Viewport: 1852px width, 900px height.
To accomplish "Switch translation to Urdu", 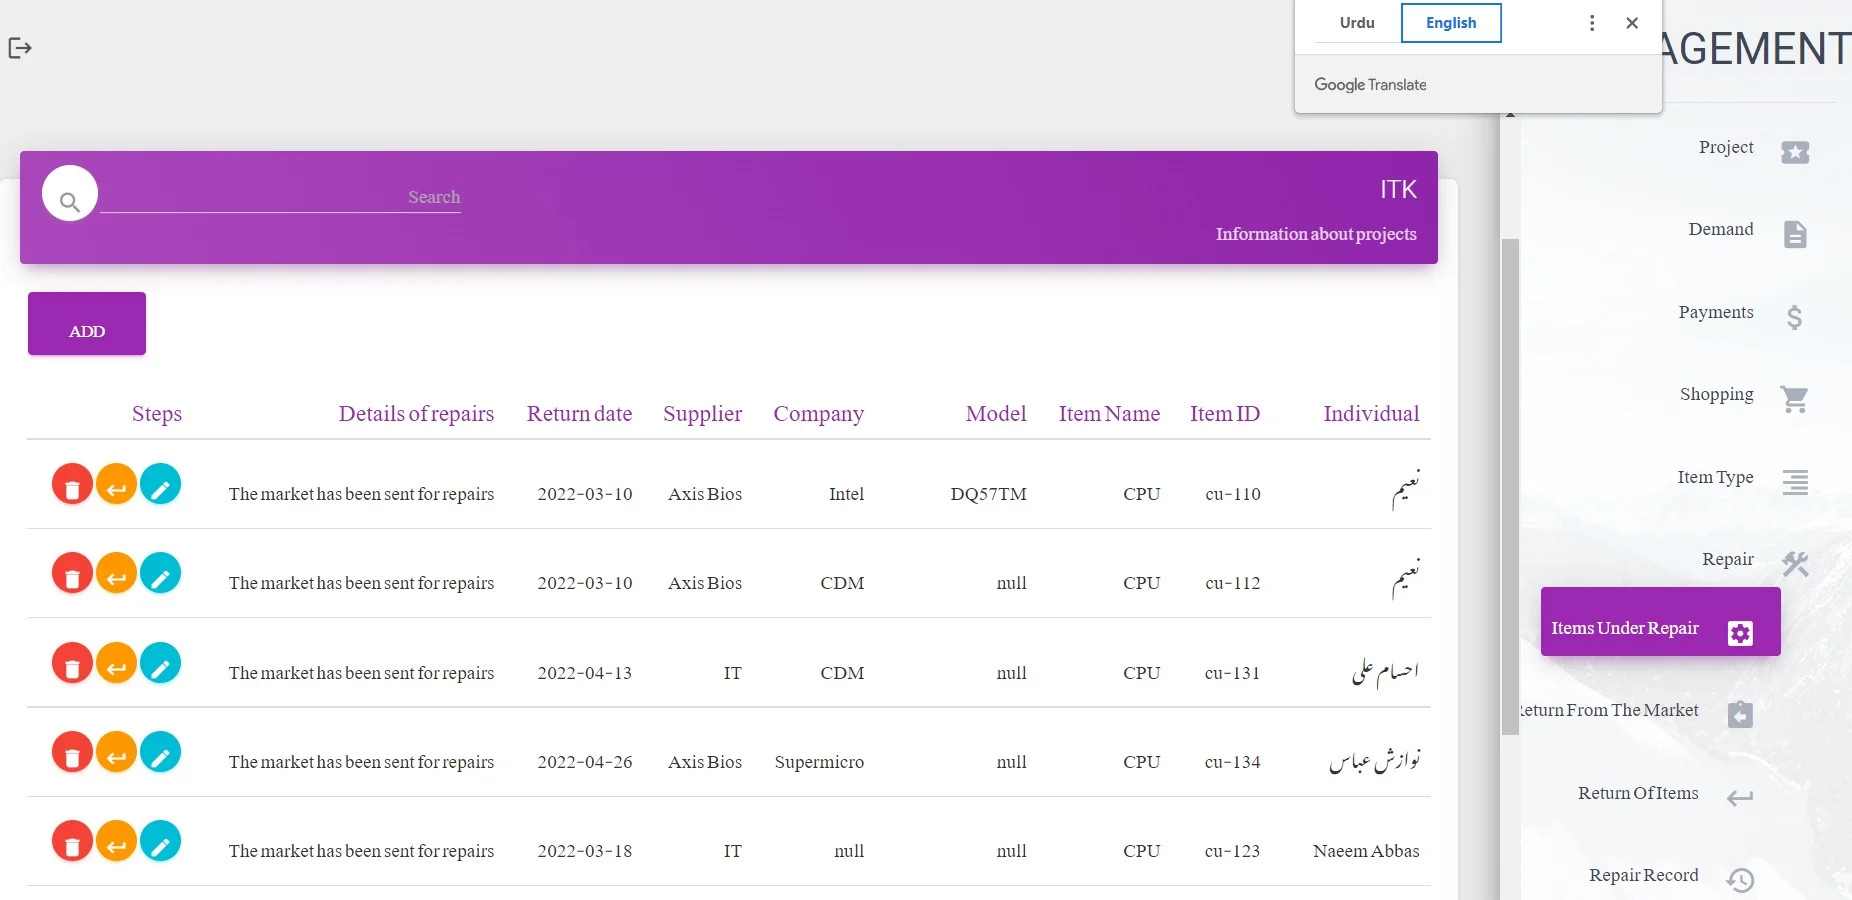I will [x=1357, y=23].
